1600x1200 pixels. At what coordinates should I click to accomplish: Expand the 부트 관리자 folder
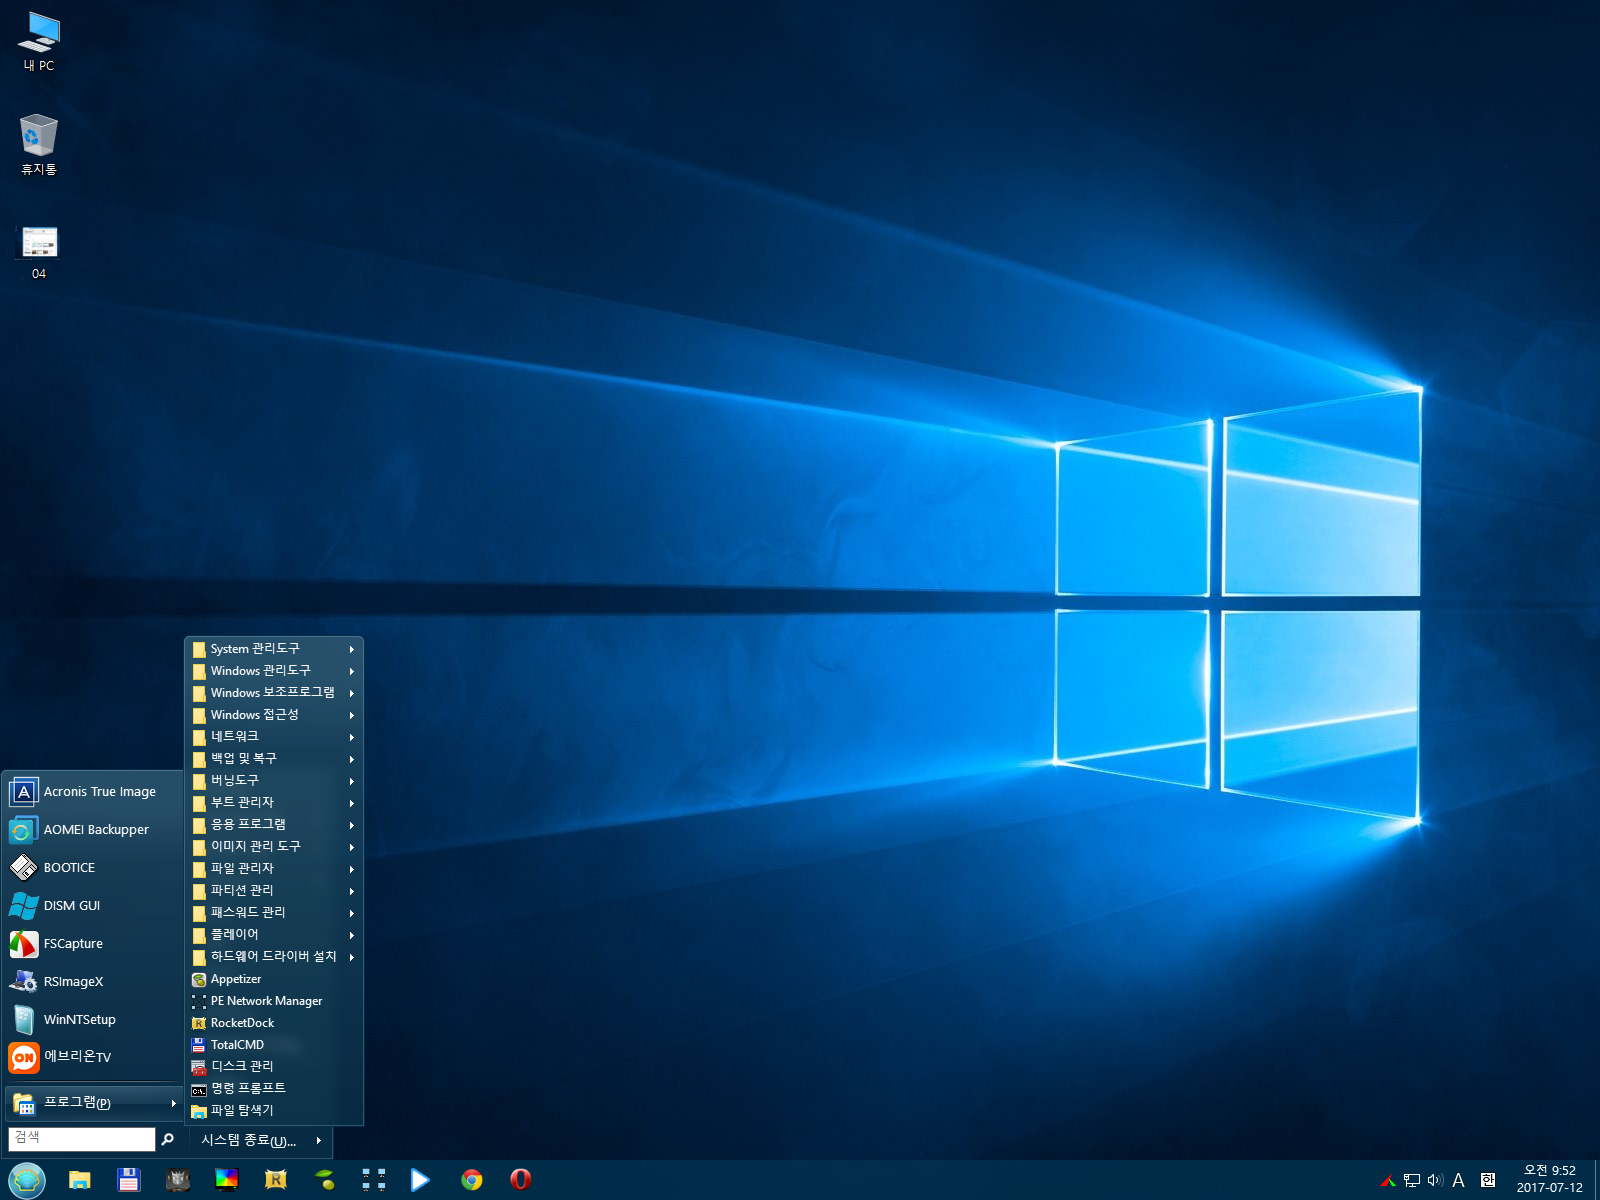pyautogui.click(x=274, y=803)
